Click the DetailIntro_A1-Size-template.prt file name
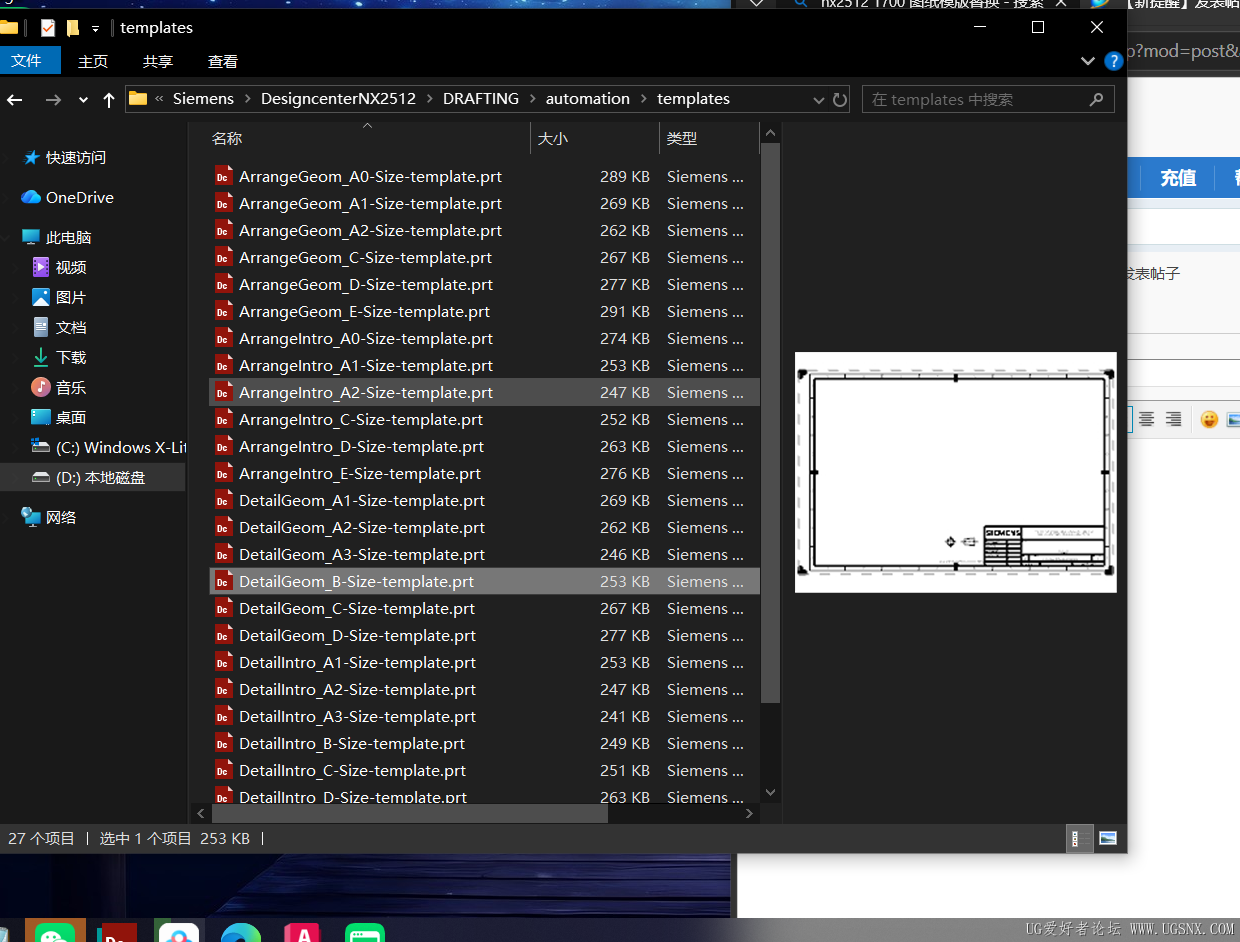Screen dimensions: 1240x942 tap(357, 662)
